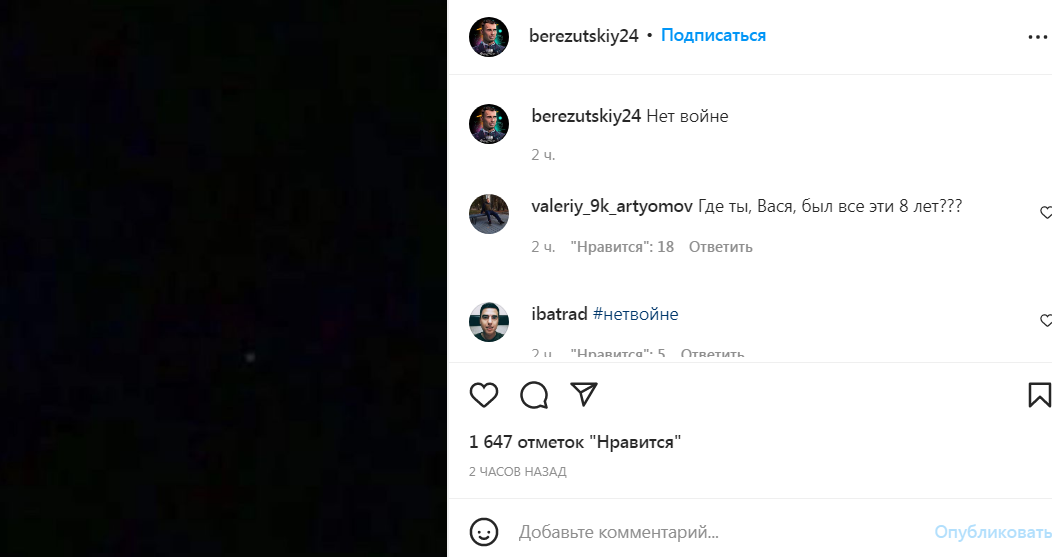Save post with bookmark icon
Image resolution: width=1052 pixels, height=557 pixels.
click(1039, 395)
